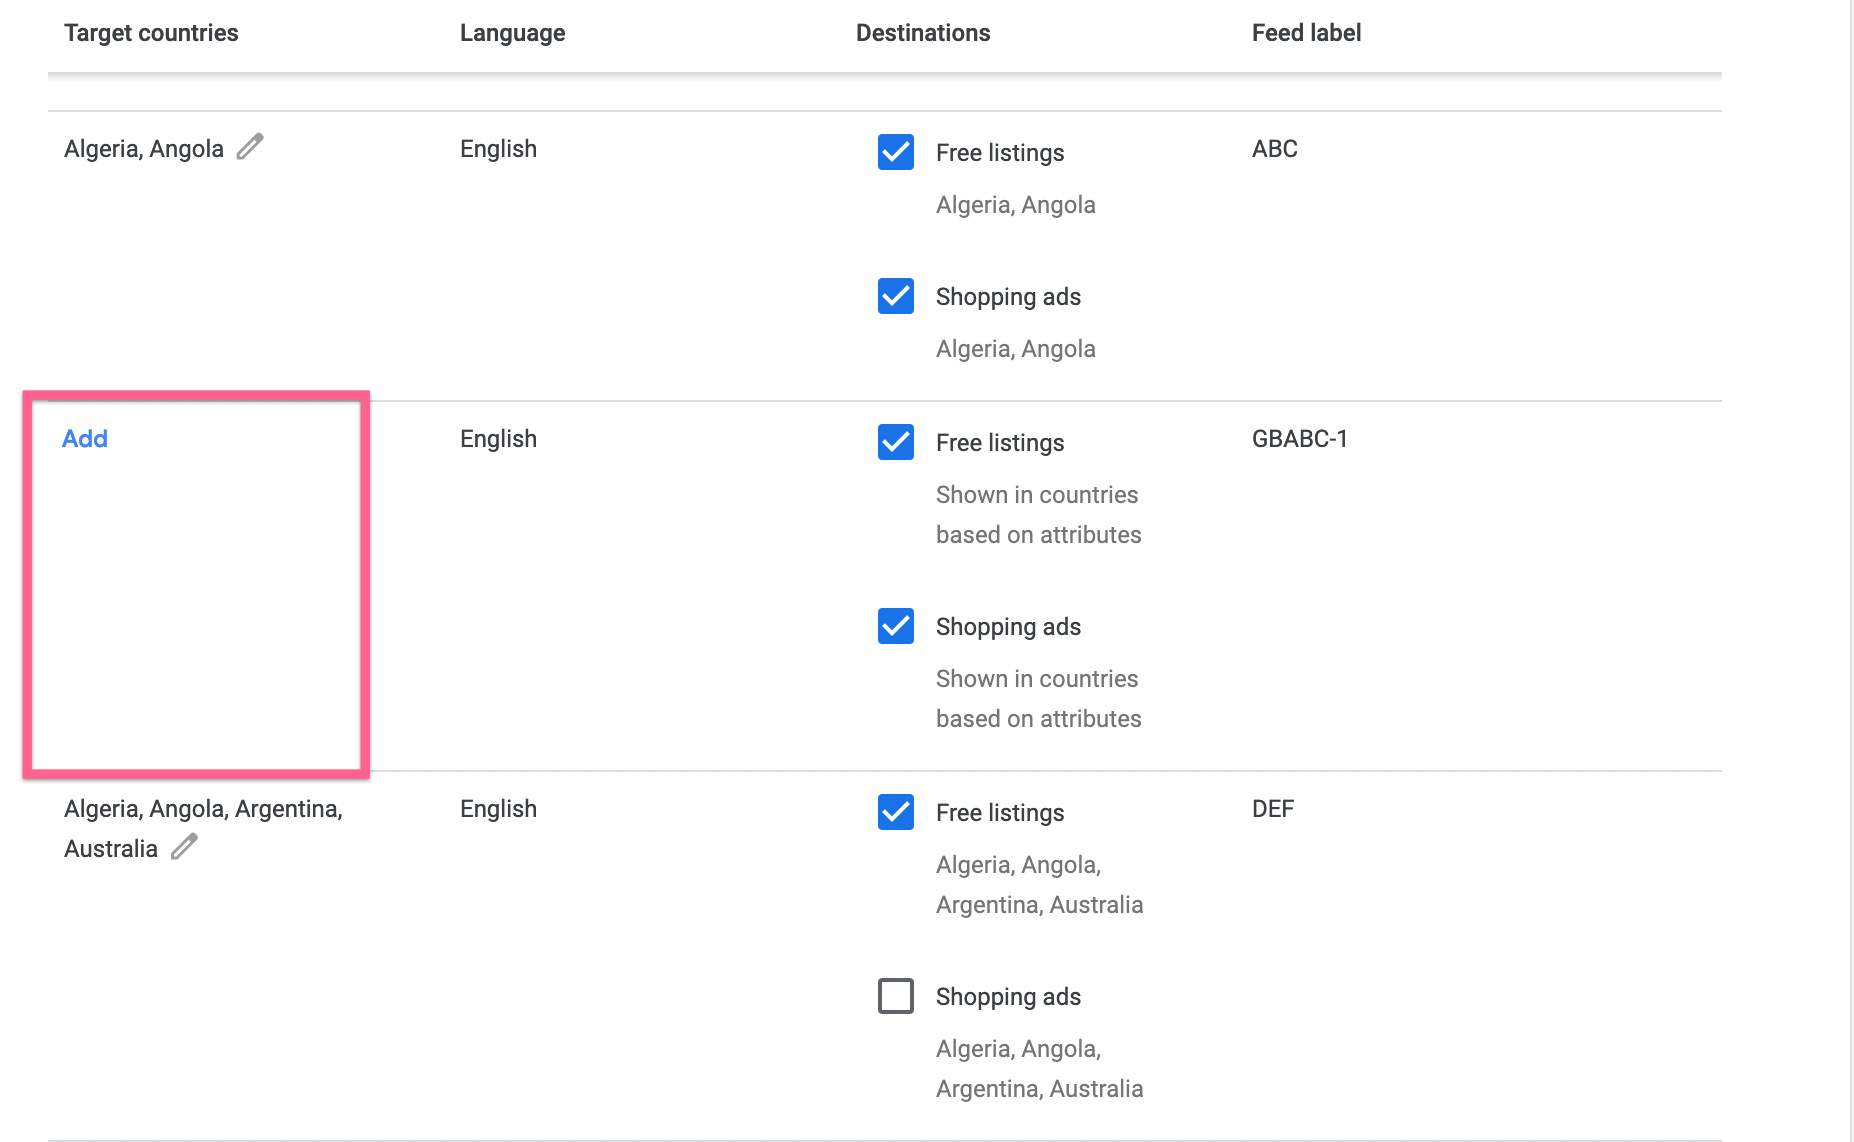
Task: Click the Target countries column header
Action: (x=151, y=33)
